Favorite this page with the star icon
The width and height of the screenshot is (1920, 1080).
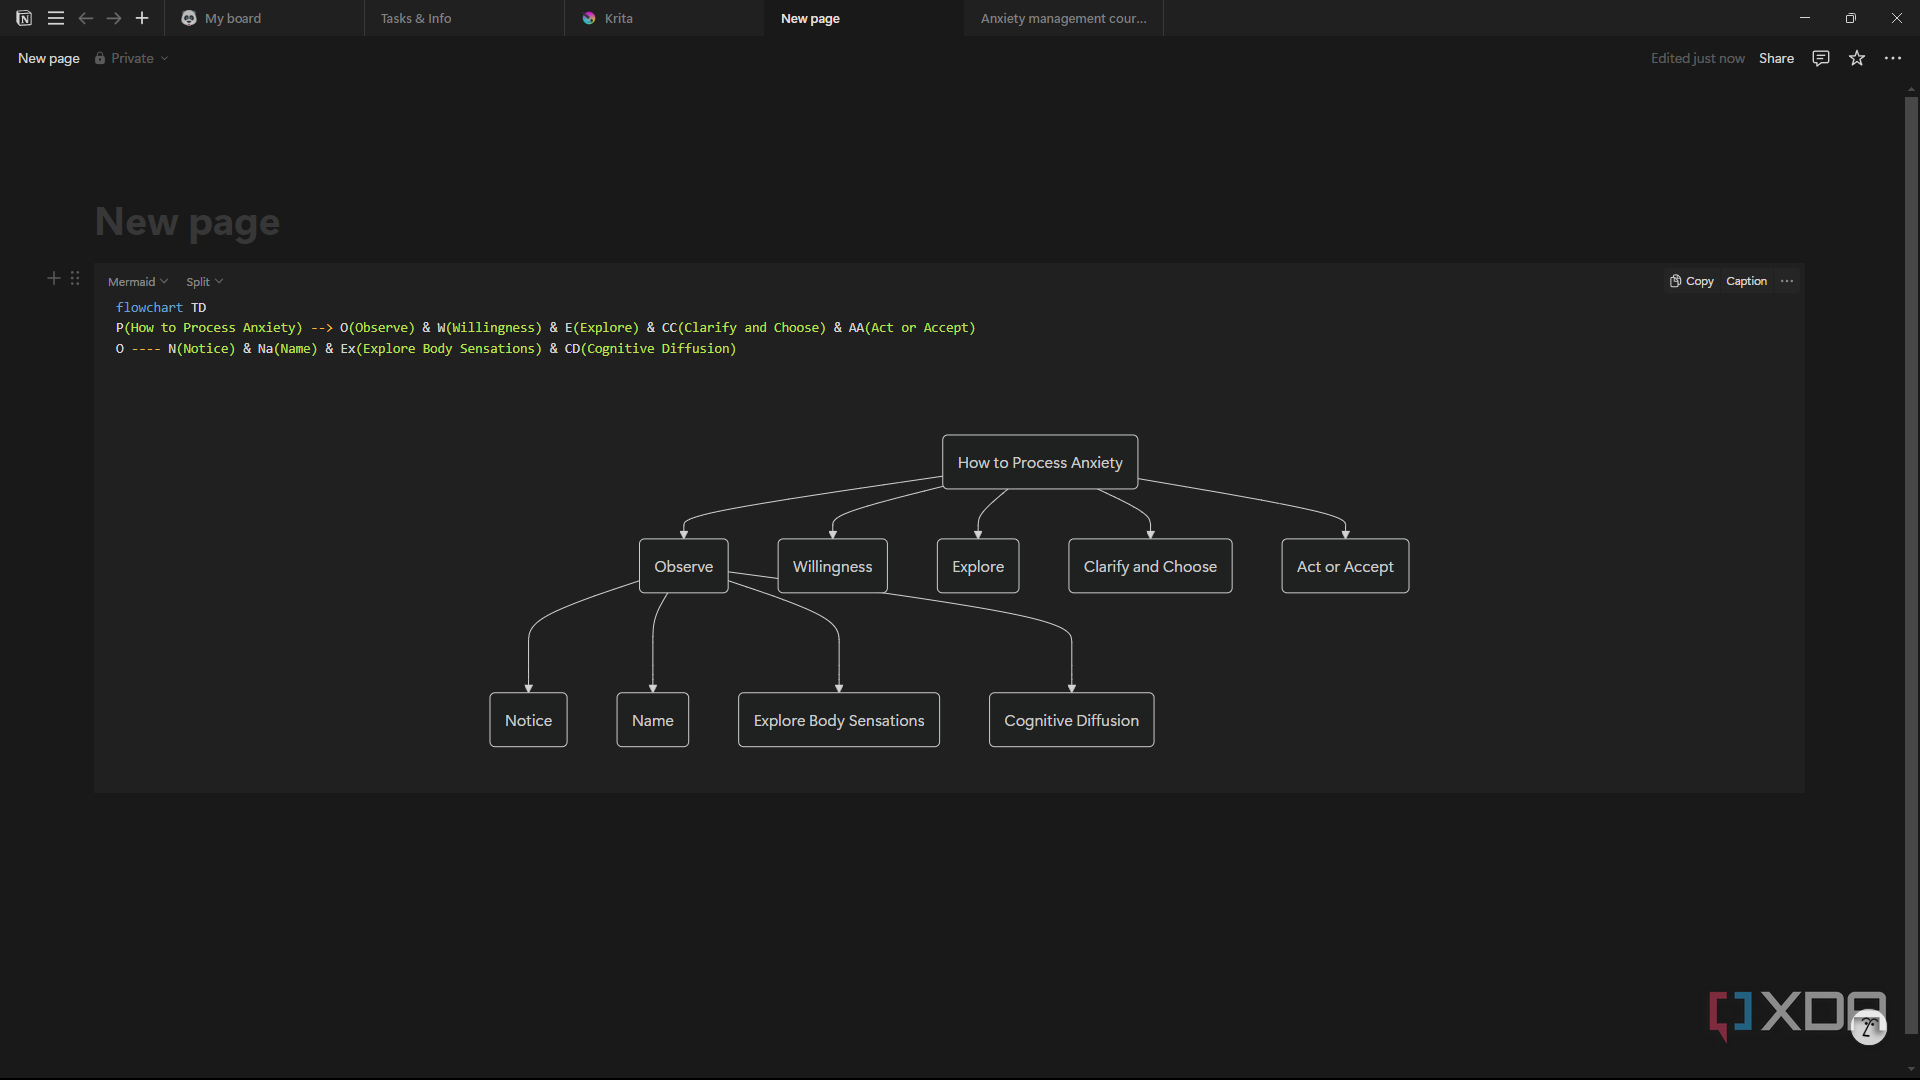click(x=1857, y=58)
